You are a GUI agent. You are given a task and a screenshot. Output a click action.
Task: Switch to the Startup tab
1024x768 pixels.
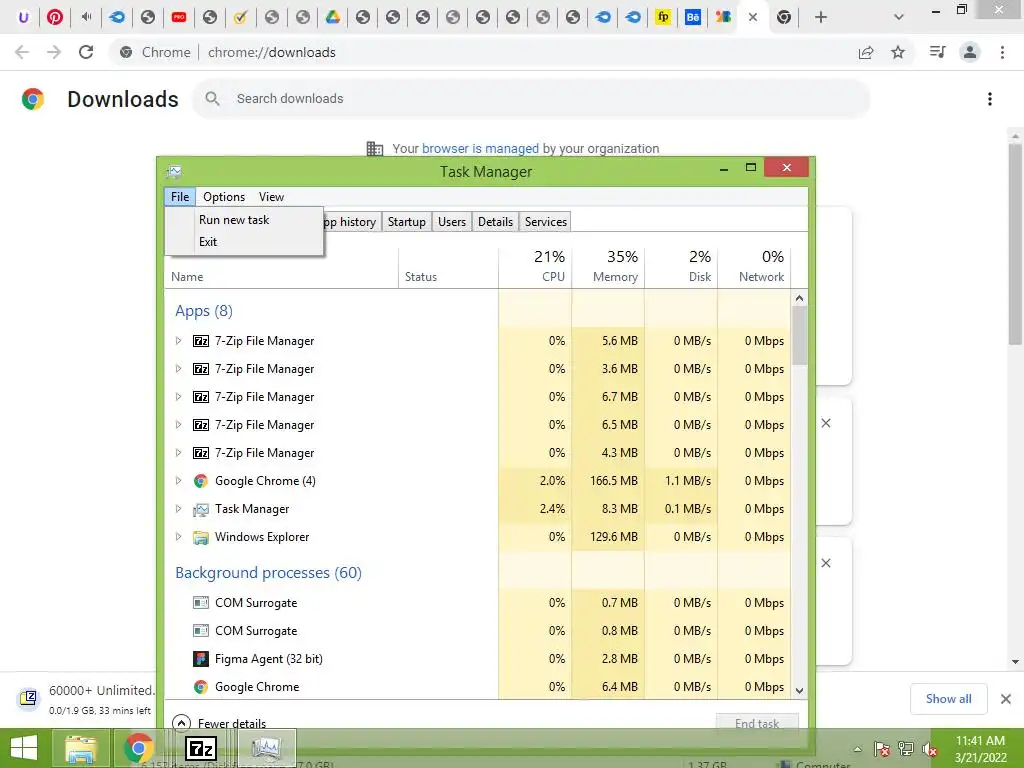406,221
